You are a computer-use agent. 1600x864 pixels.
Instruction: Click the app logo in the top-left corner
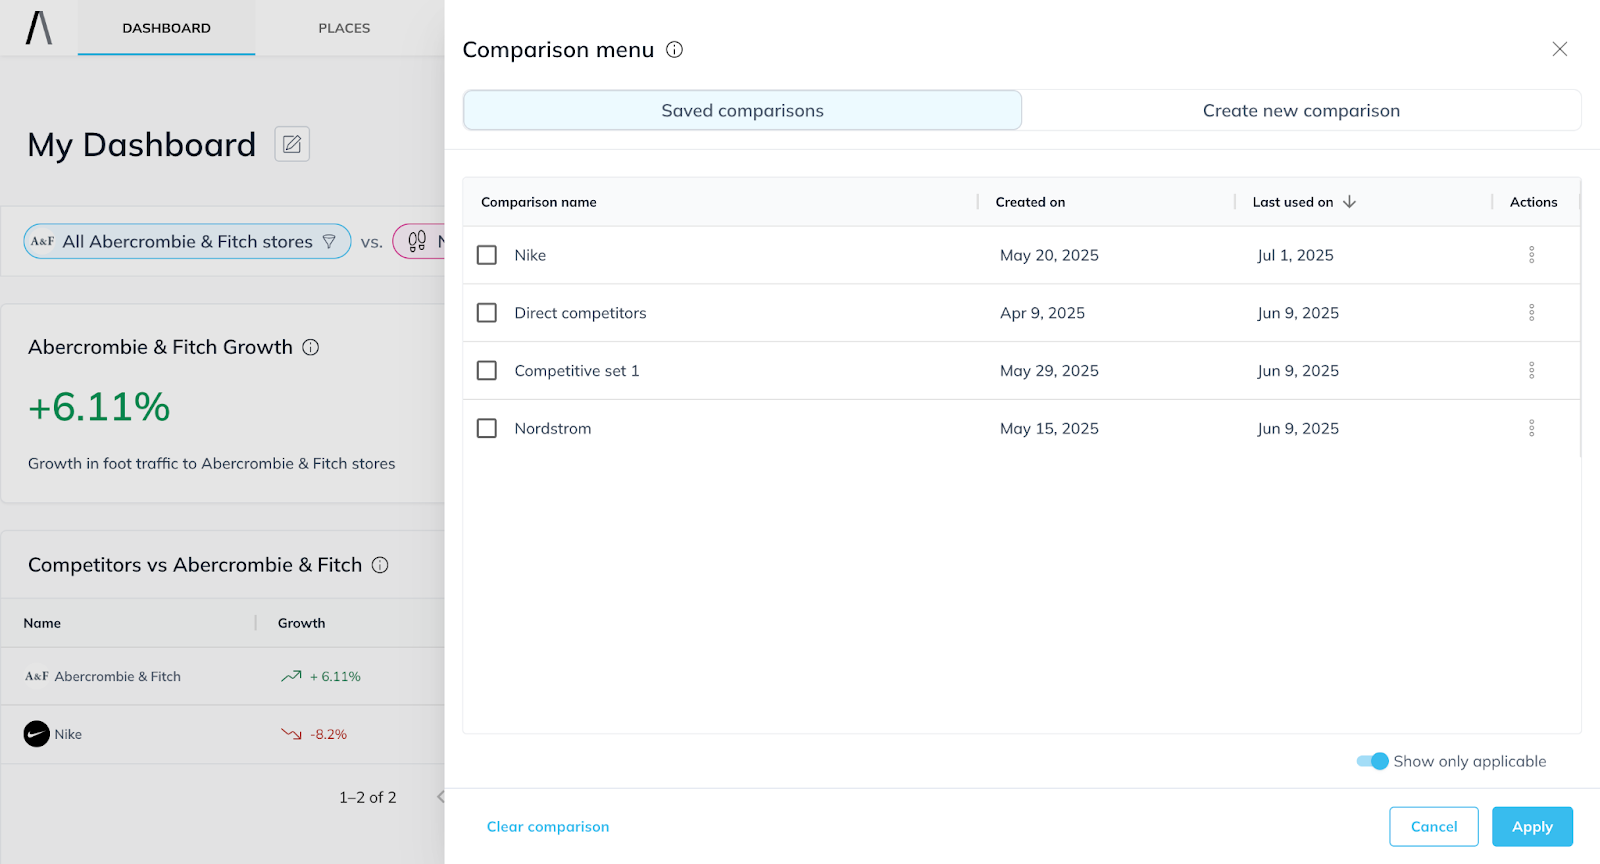tap(39, 28)
